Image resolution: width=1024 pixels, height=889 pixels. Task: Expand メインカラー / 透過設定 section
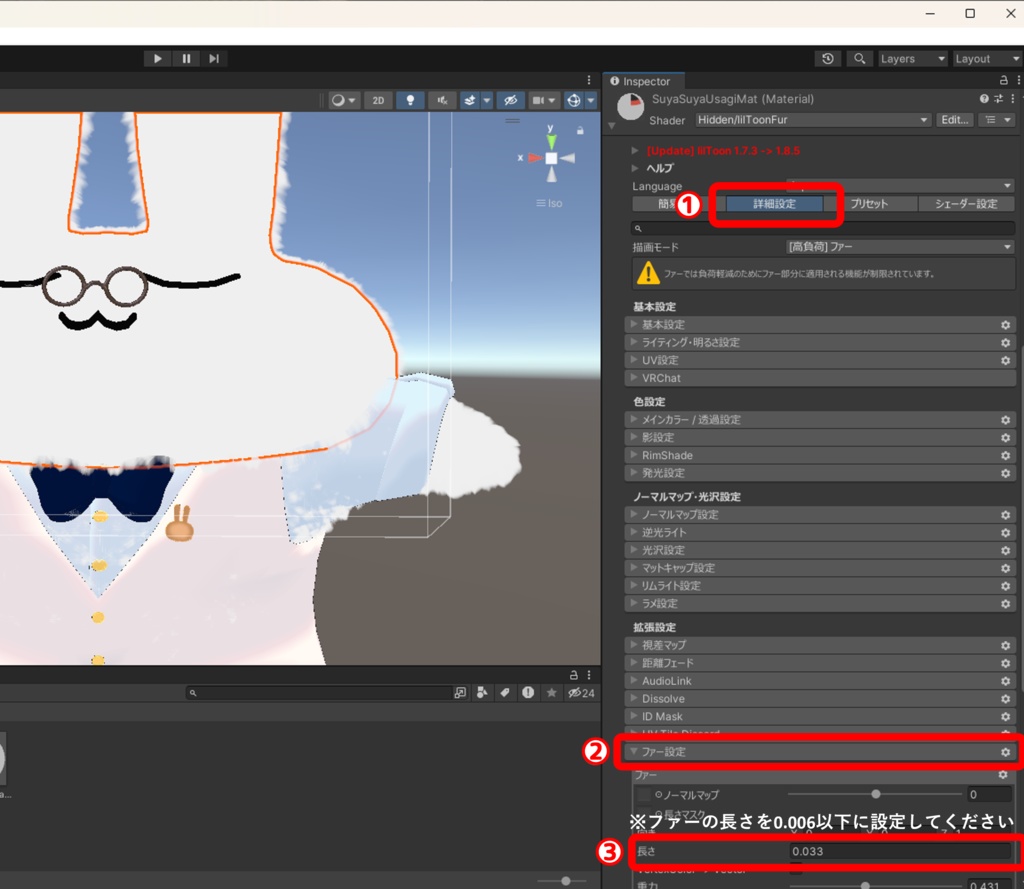[820, 419]
